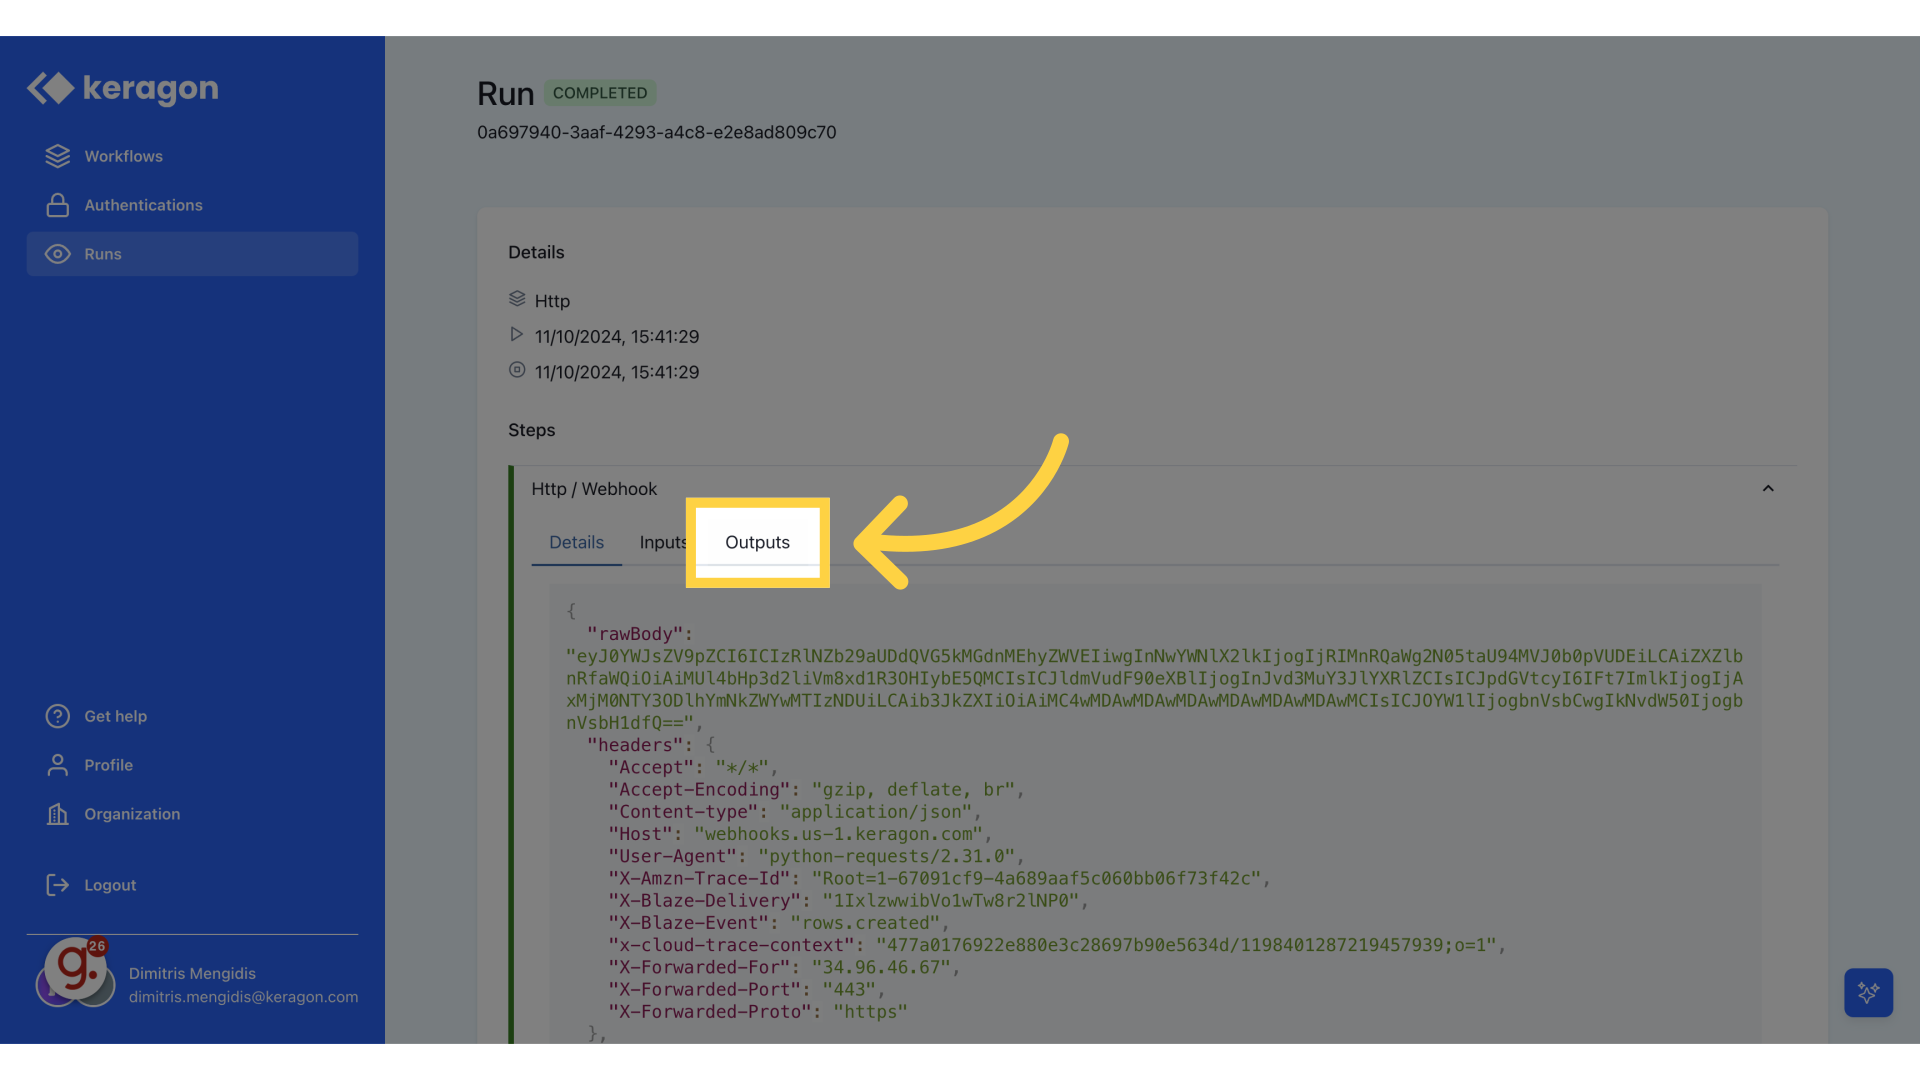
Task: Click the Http workflow name in Details
Action: [x=552, y=301]
